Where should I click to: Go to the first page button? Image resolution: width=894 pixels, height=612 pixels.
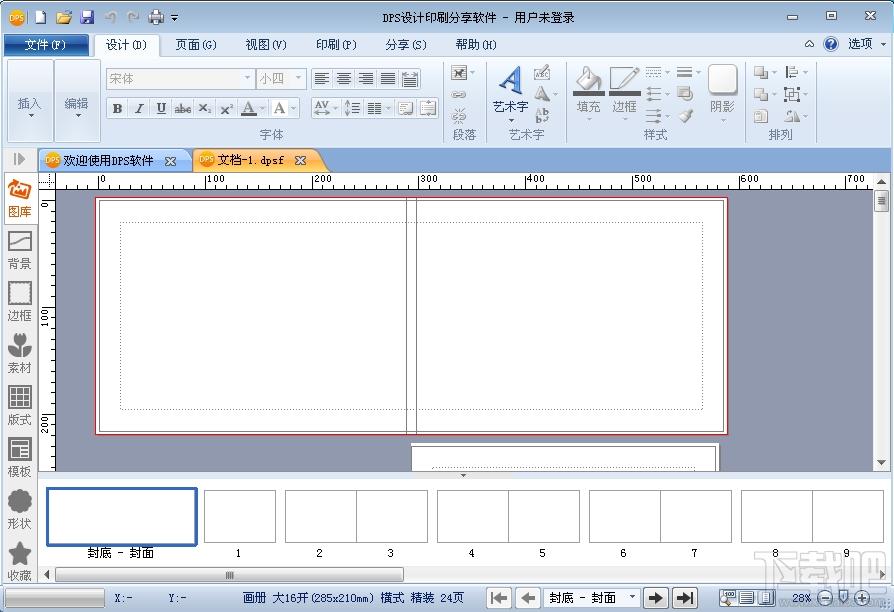point(499,598)
